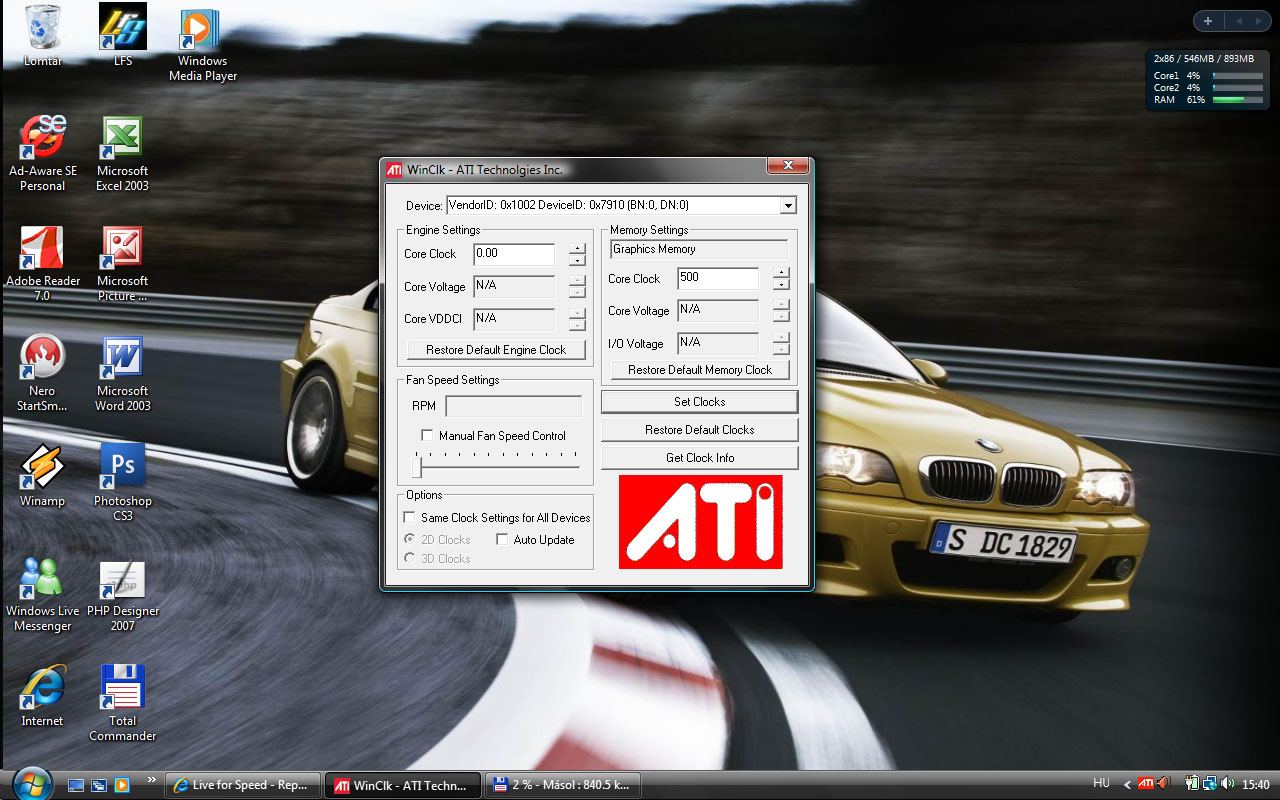Click the plus button on the sidebar gadget bar
Viewport: 1280px width, 800px height.
tap(1208, 21)
